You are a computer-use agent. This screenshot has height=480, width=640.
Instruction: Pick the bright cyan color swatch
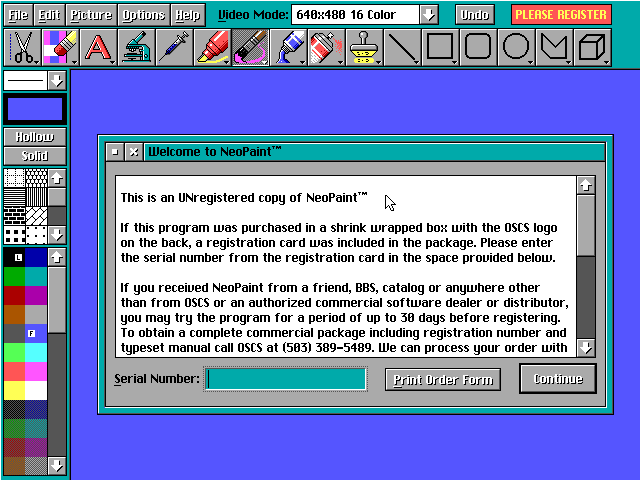36,353
